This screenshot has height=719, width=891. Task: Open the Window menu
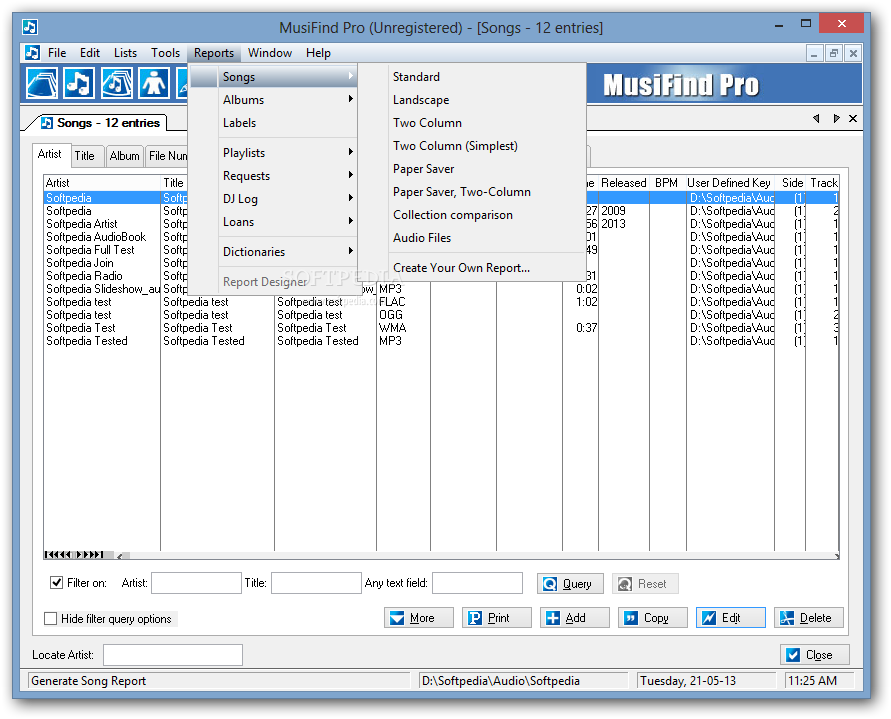(270, 53)
